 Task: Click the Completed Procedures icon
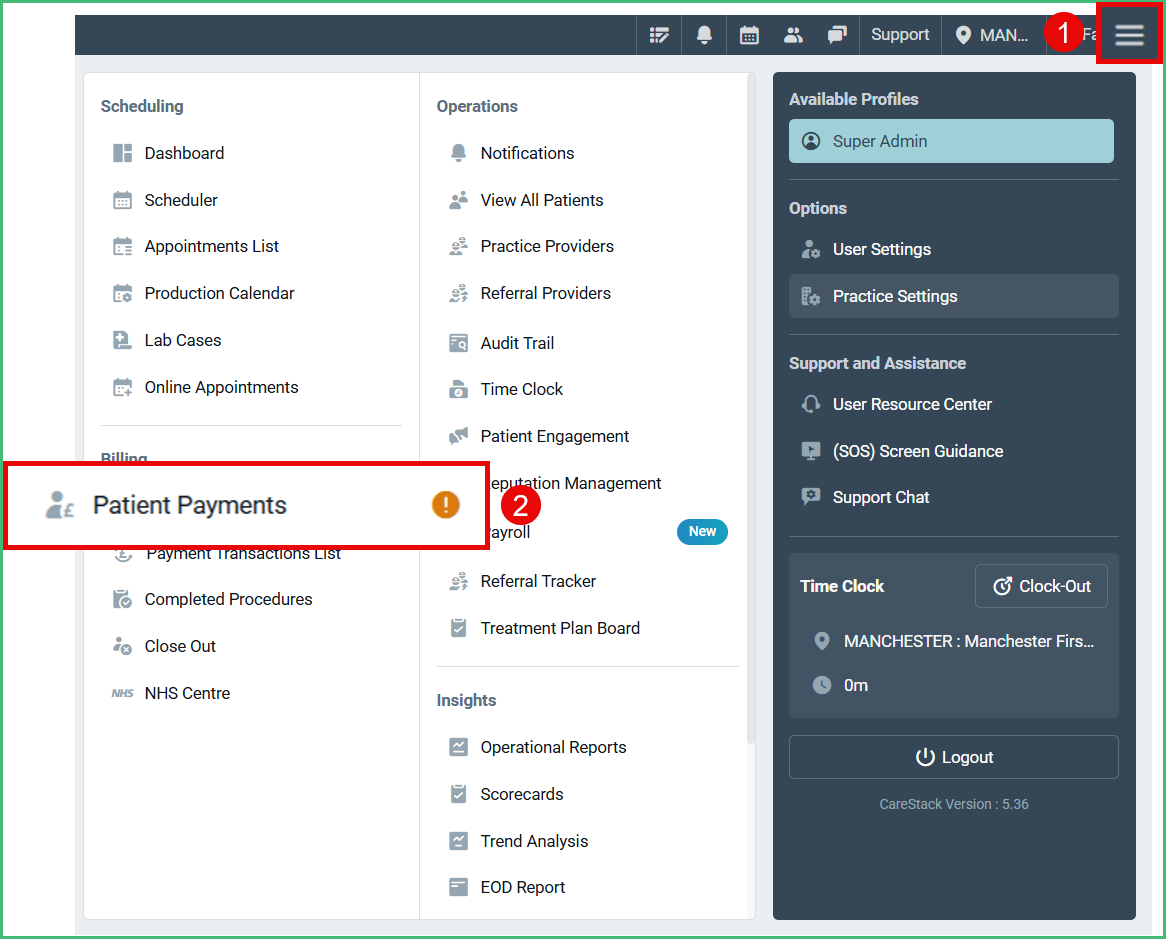[x=122, y=599]
